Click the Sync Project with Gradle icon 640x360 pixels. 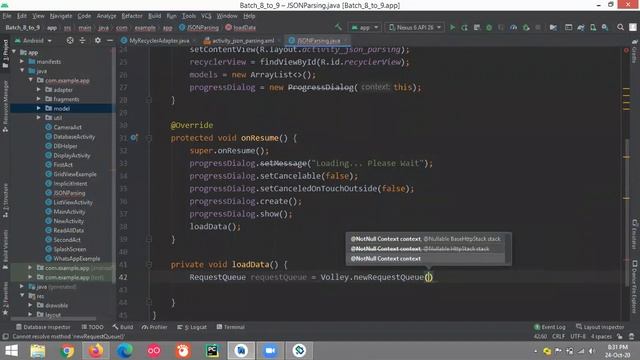[x=580, y=27]
